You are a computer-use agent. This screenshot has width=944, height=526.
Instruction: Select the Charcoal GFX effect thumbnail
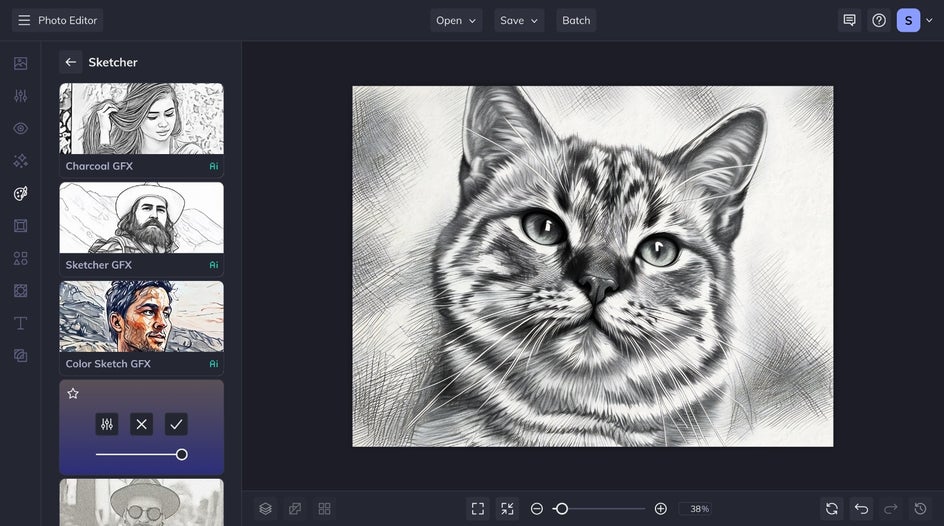[141, 119]
